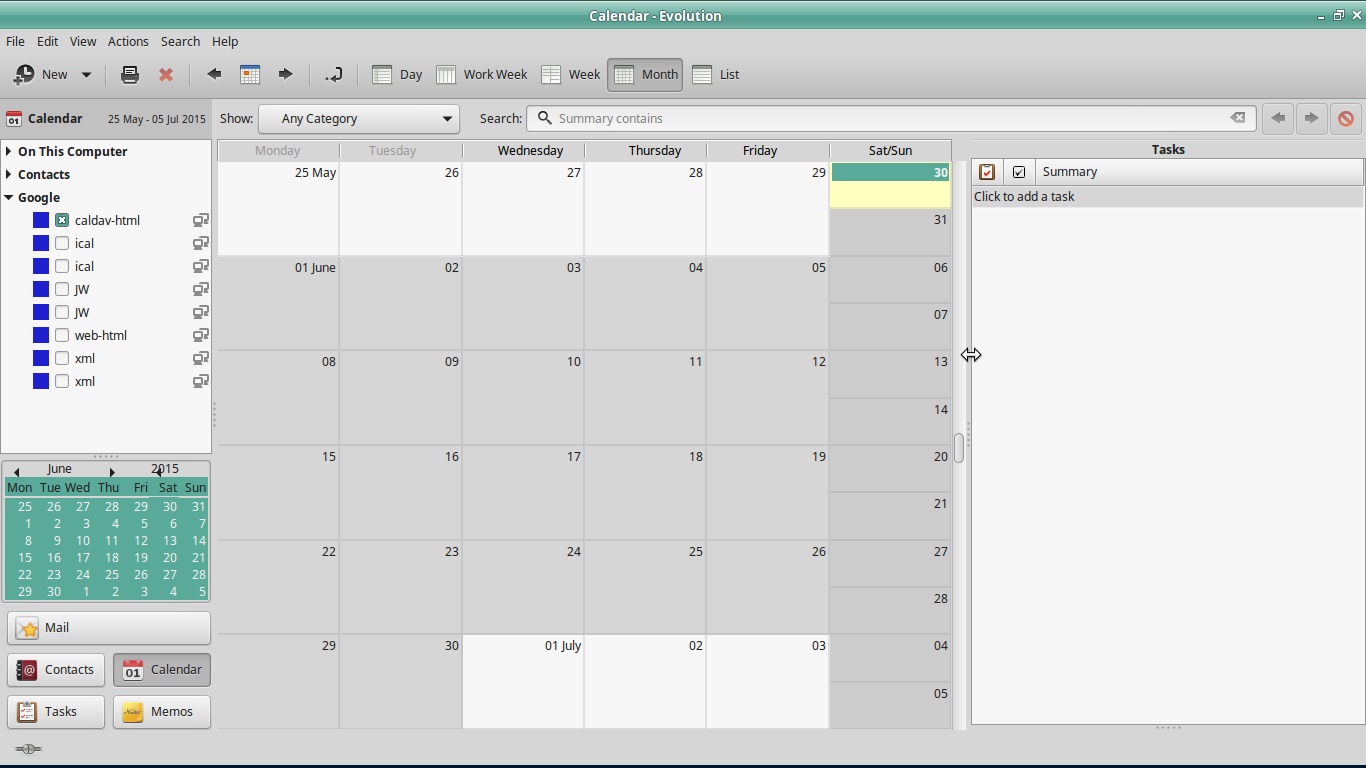Check the first ical calendar checkbox
The height and width of the screenshot is (768, 1366).
62,243
